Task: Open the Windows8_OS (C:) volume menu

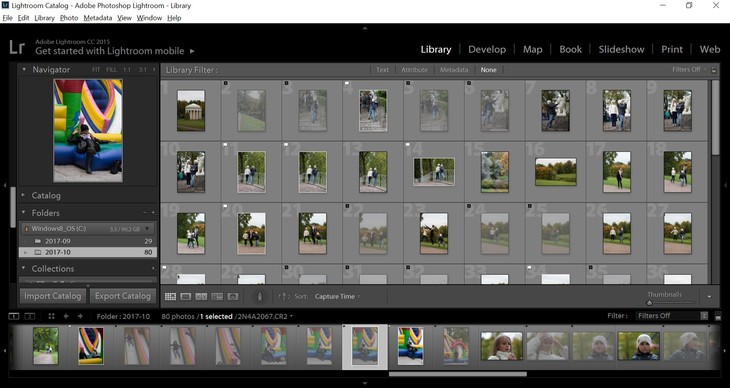Action: click(148, 229)
